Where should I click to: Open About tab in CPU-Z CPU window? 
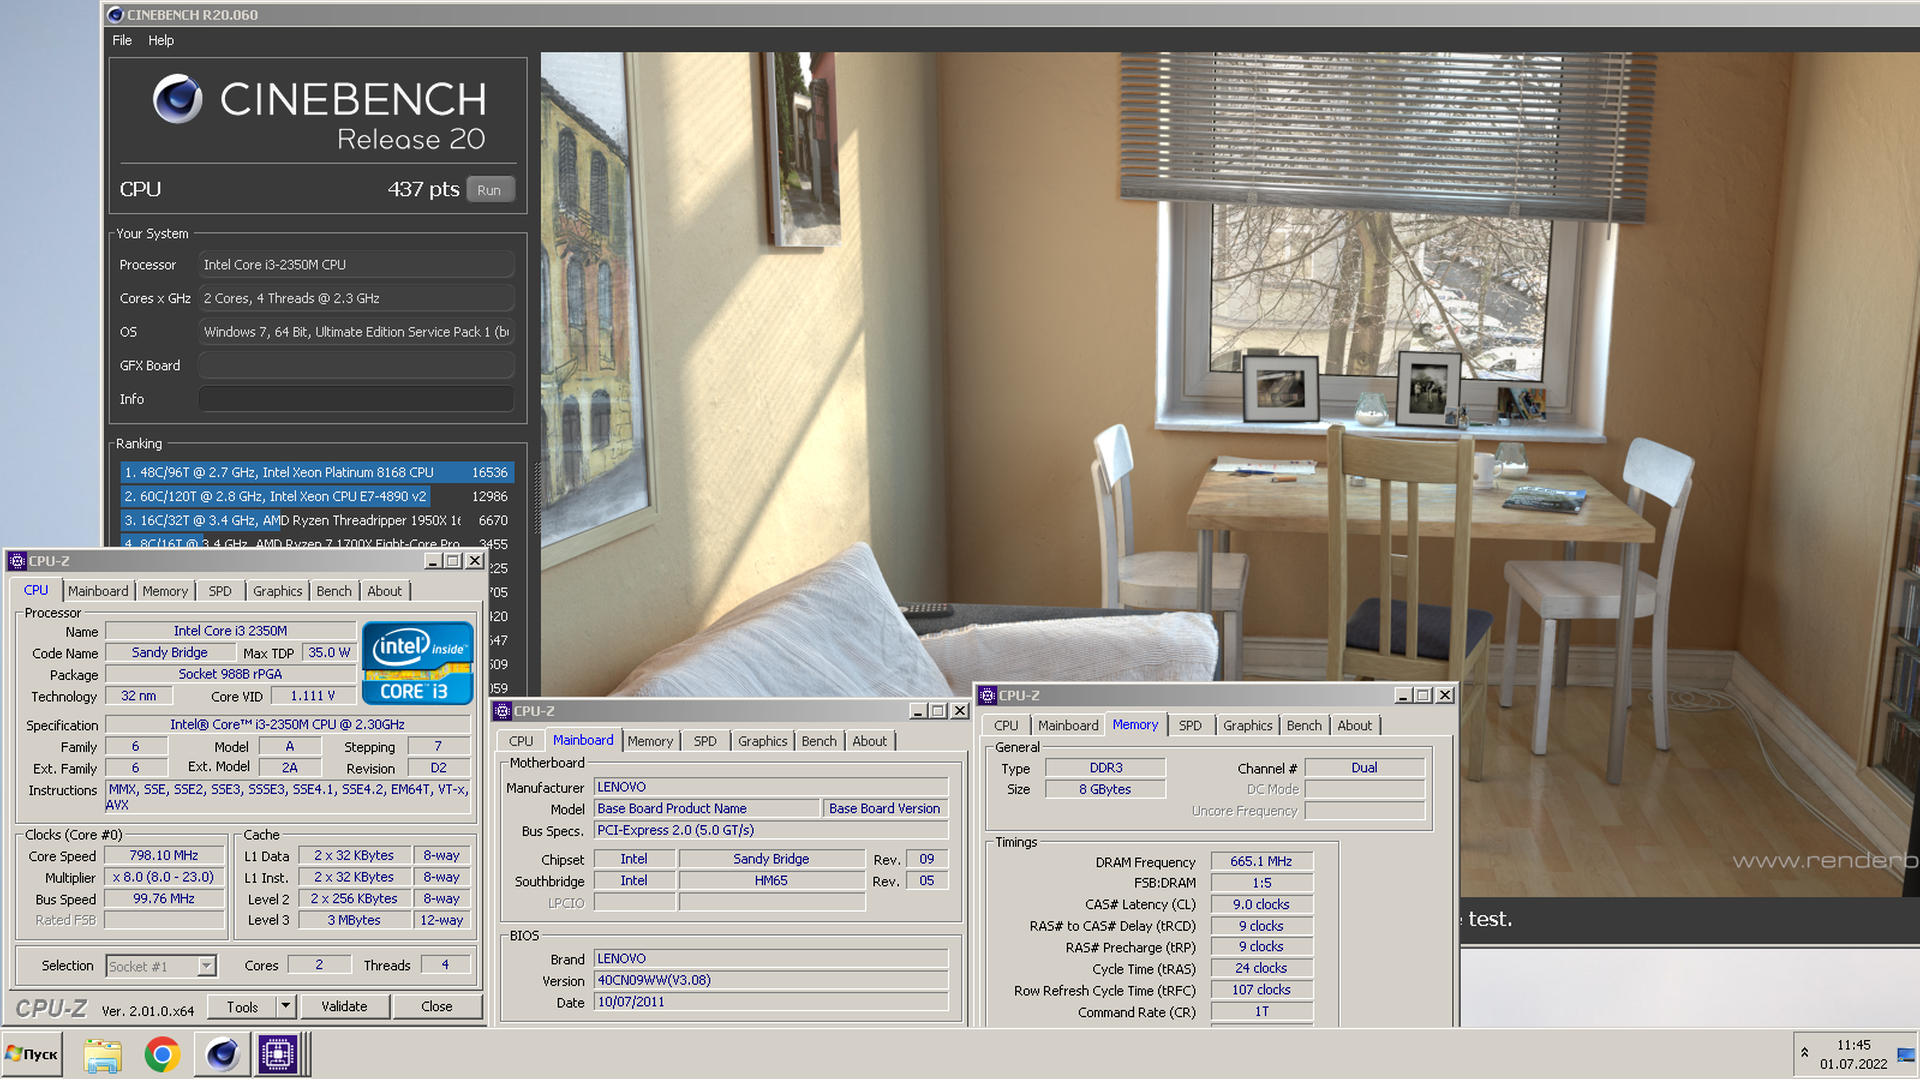[384, 591]
